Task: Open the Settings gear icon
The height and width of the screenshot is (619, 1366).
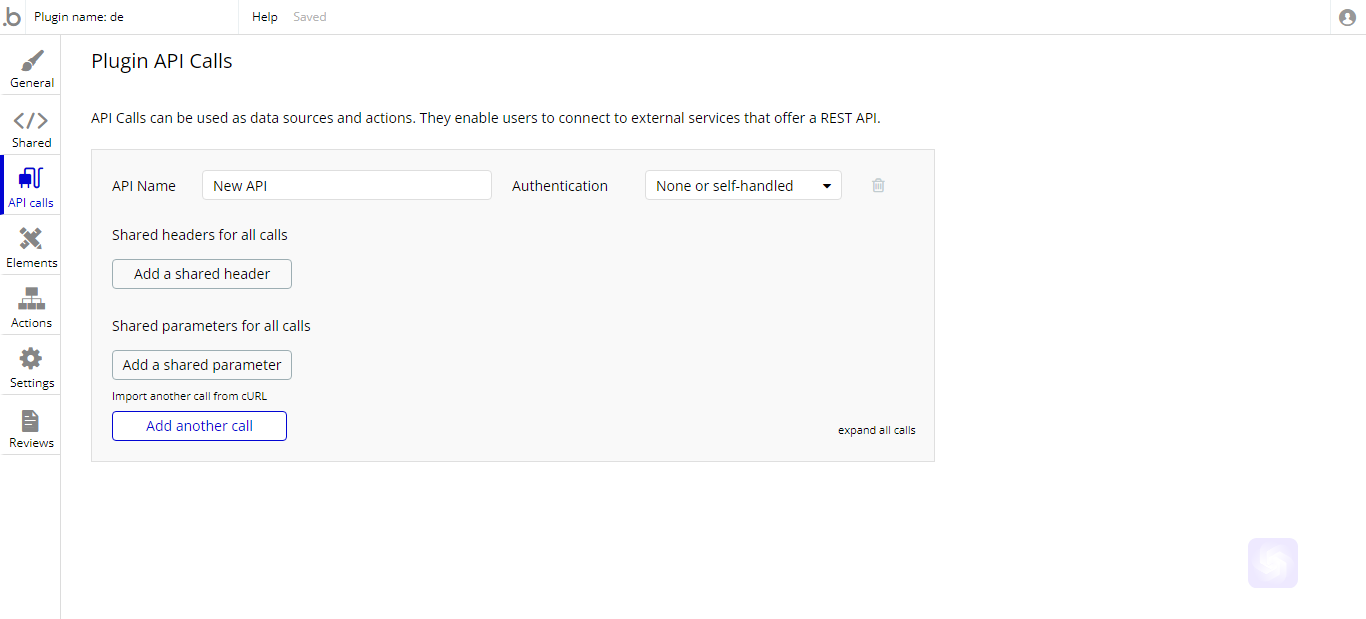Action: pyautogui.click(x=31, y=359)
